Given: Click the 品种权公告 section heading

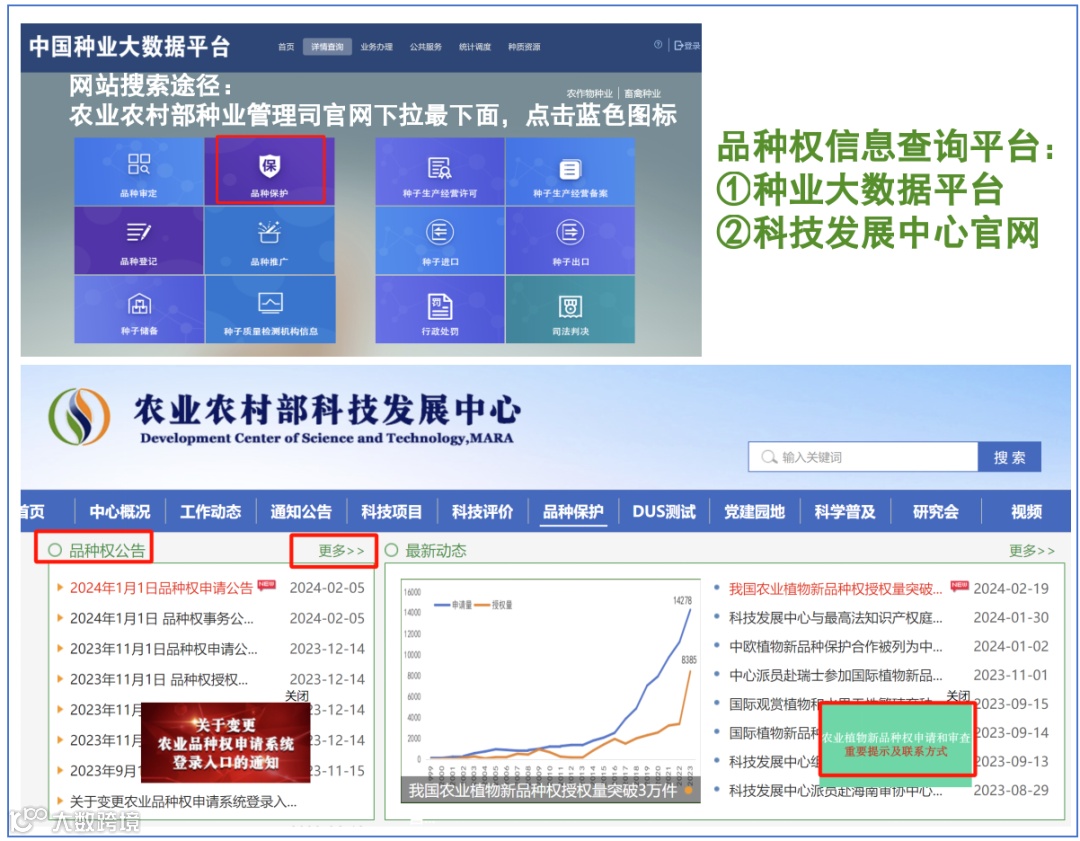Looking at the screenshot, I should point(107,550).
